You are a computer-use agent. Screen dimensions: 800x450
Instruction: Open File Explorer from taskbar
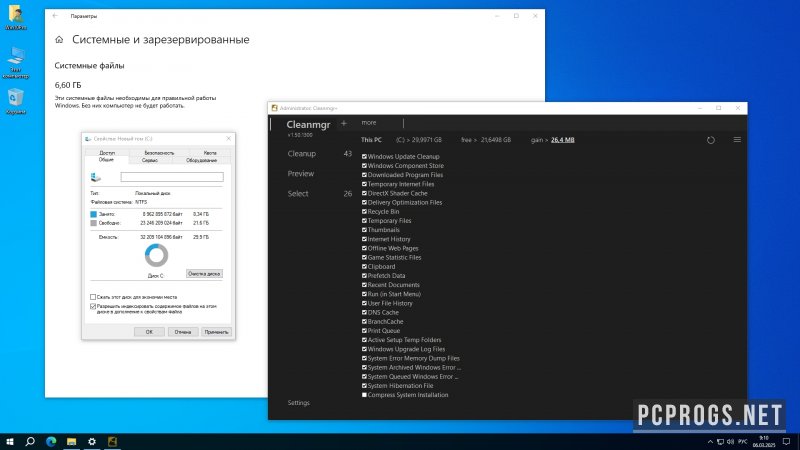coord(71,441)
